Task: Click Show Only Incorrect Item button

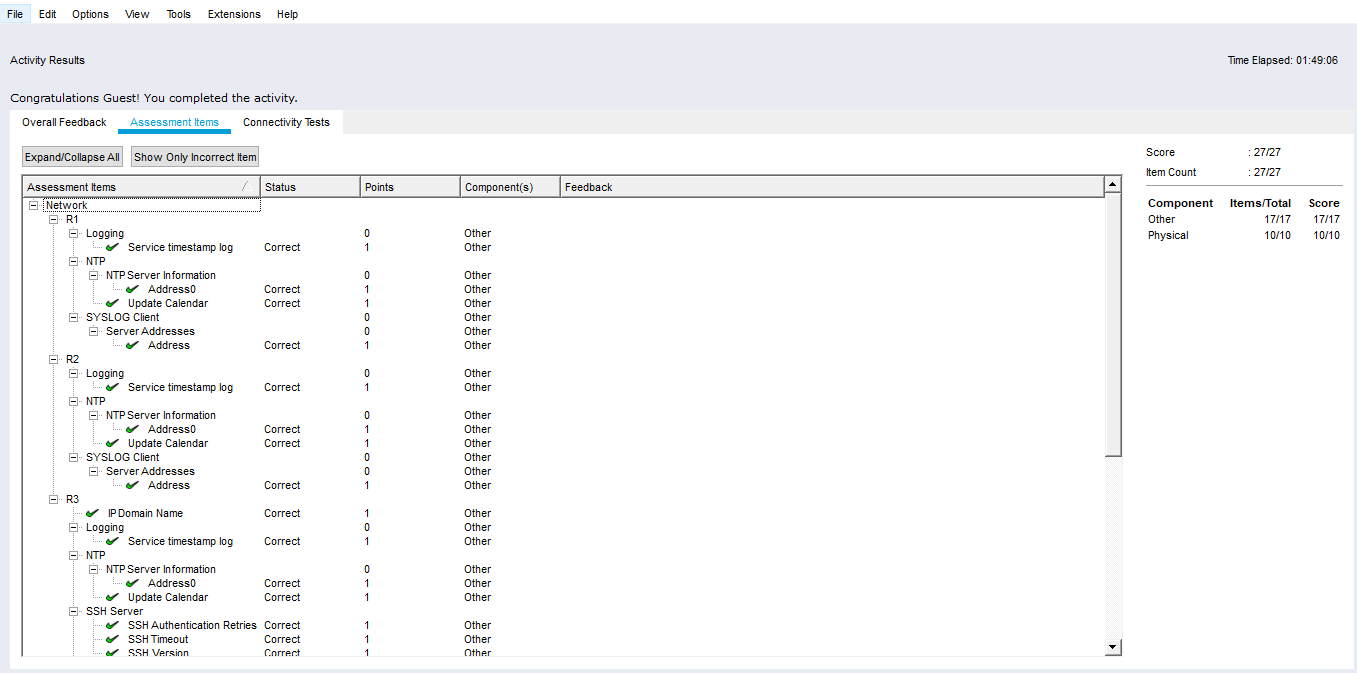Action: coord(195,157)
